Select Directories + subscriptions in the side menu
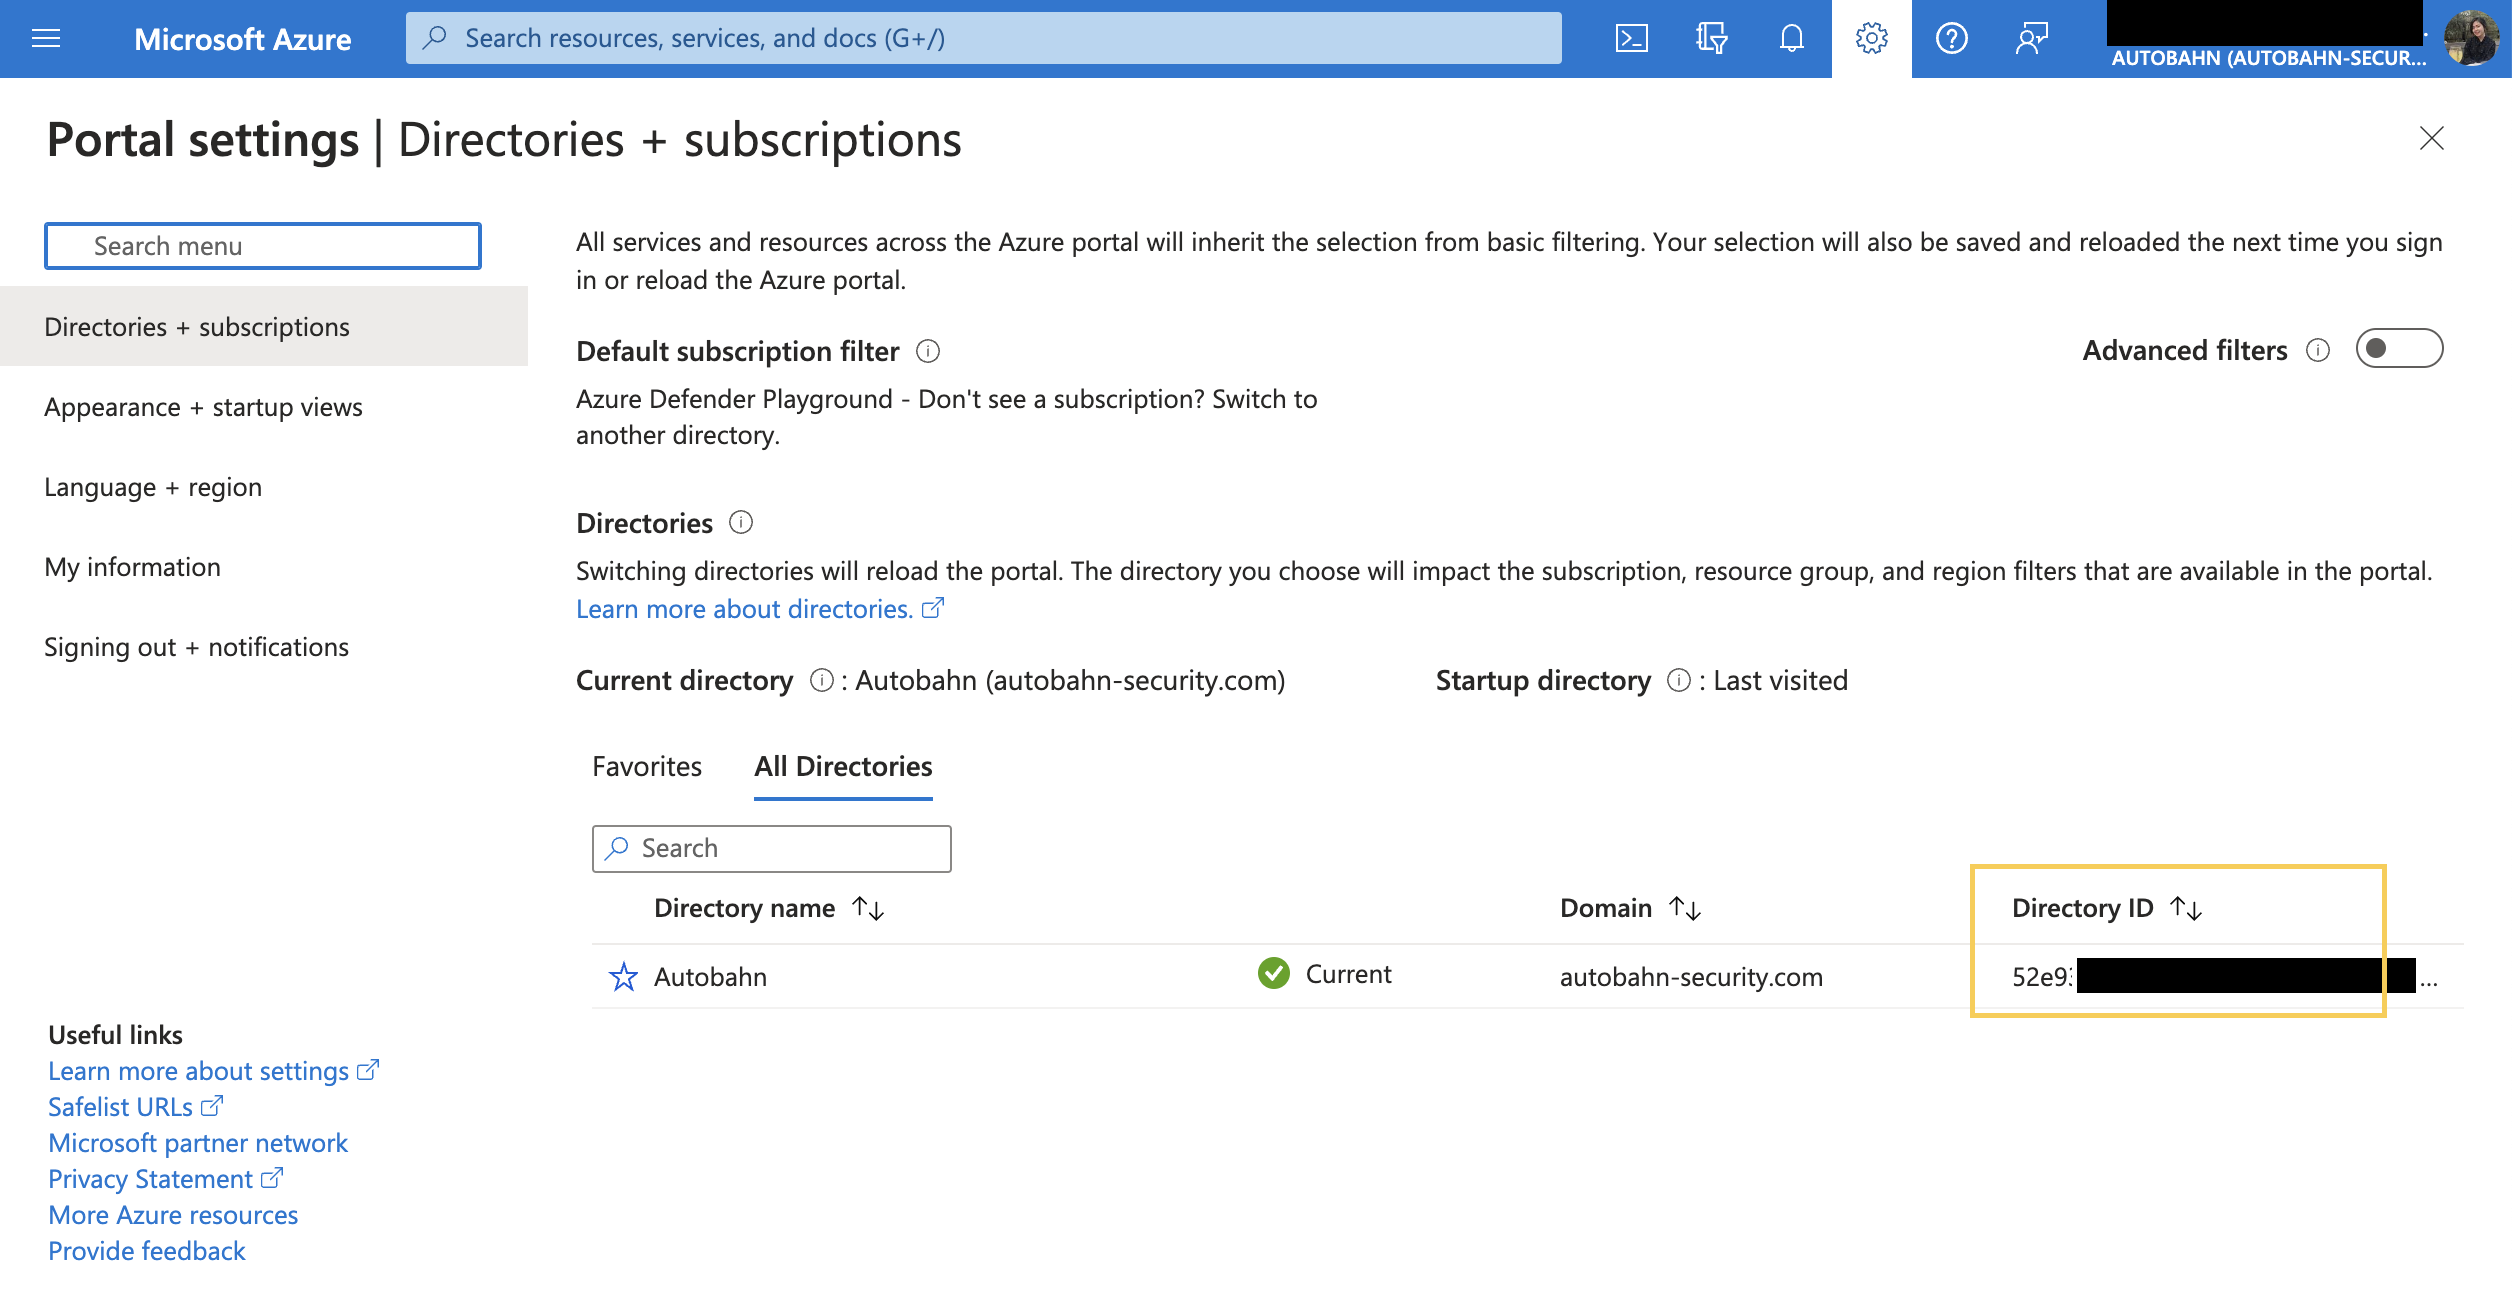The width and height of the screenshot is (2512, 1296). [264, 326]
